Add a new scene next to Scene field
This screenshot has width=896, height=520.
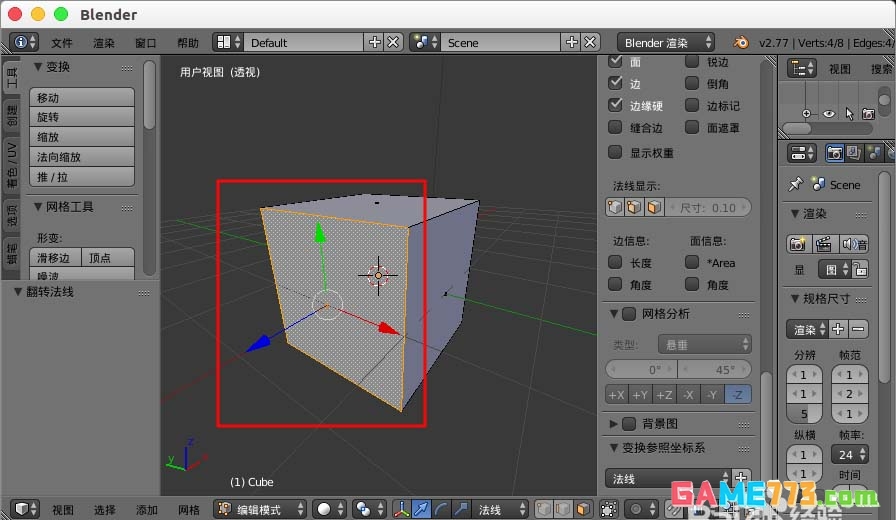tap(571, 42)
